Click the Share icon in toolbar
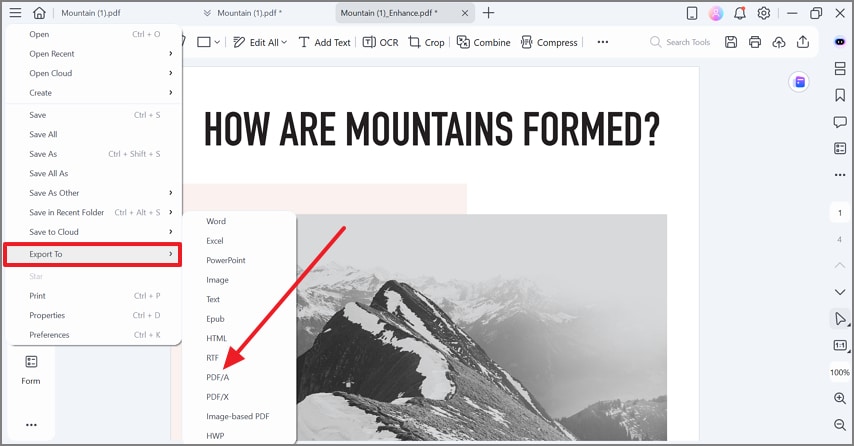Viewport: 854px width, 446px height. point(803,42)
